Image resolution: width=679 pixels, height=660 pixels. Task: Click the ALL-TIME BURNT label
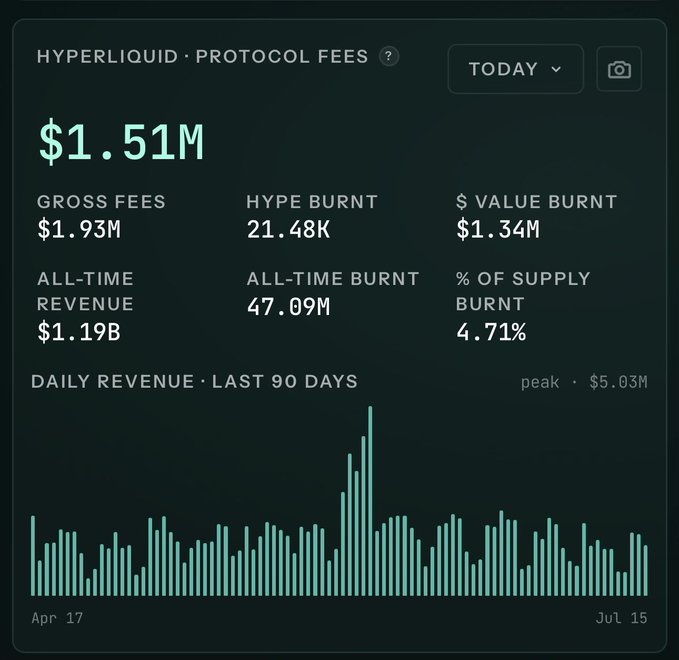pos(333,279)
